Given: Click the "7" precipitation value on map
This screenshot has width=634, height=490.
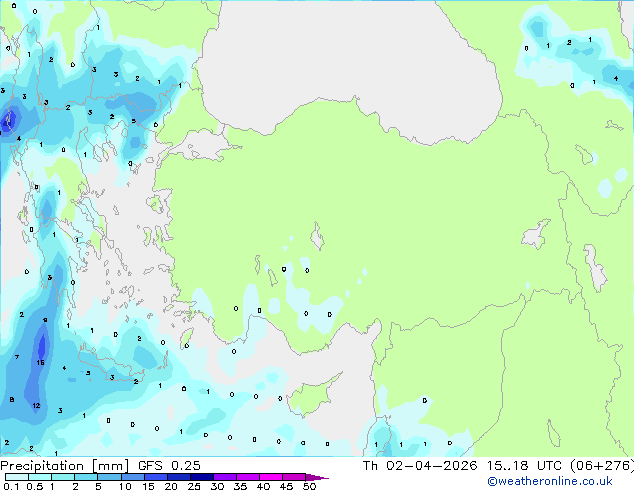Looking at the screenshot, I should 17,357.
